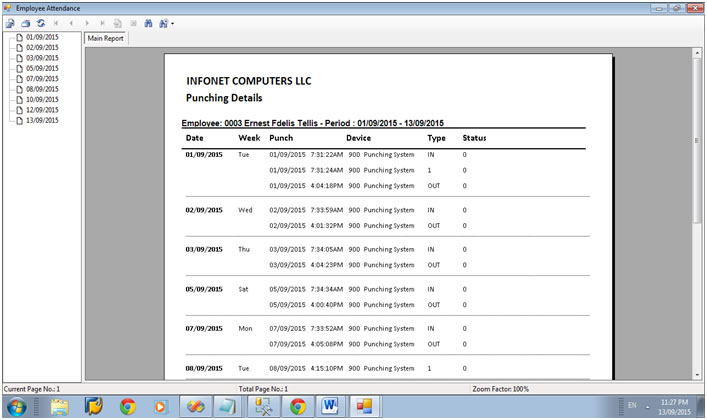Image resolution: width=707 pixels, height=420 pixels.
Task: Open the red-orange squares taskbar app
Action: (x=364, y=407)
